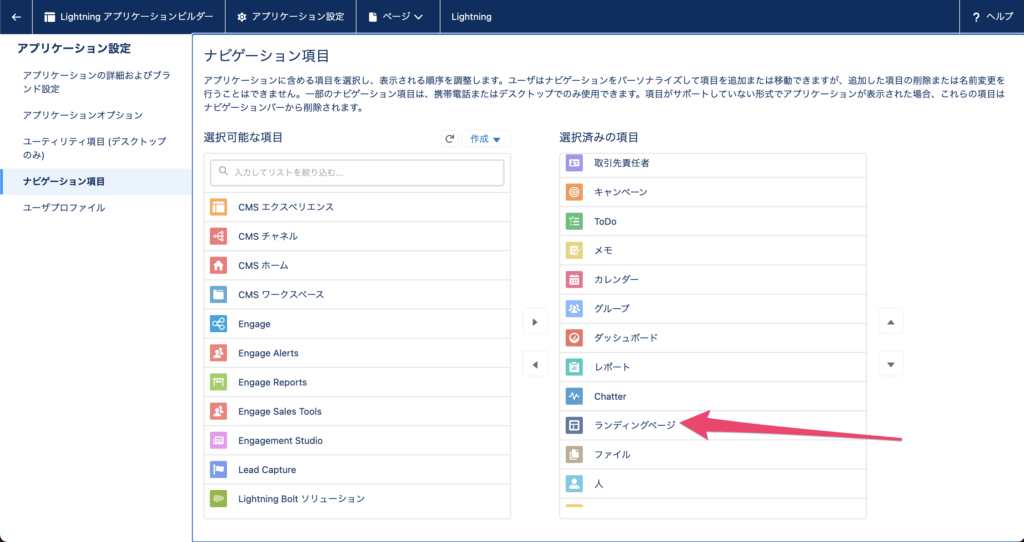Select レポート icon in selected items
This screenshot has height=542, width=1024.
574,367
